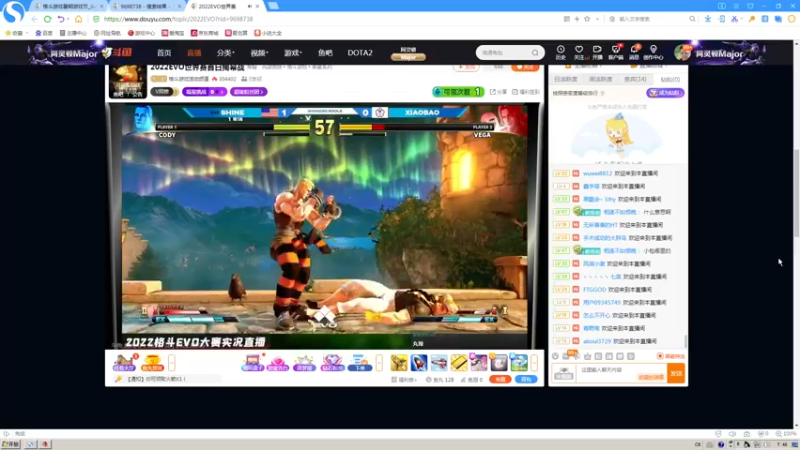This screenshot has height=450, width=800.
Task: Click the orange send button in chat
Action: point(676,373)
